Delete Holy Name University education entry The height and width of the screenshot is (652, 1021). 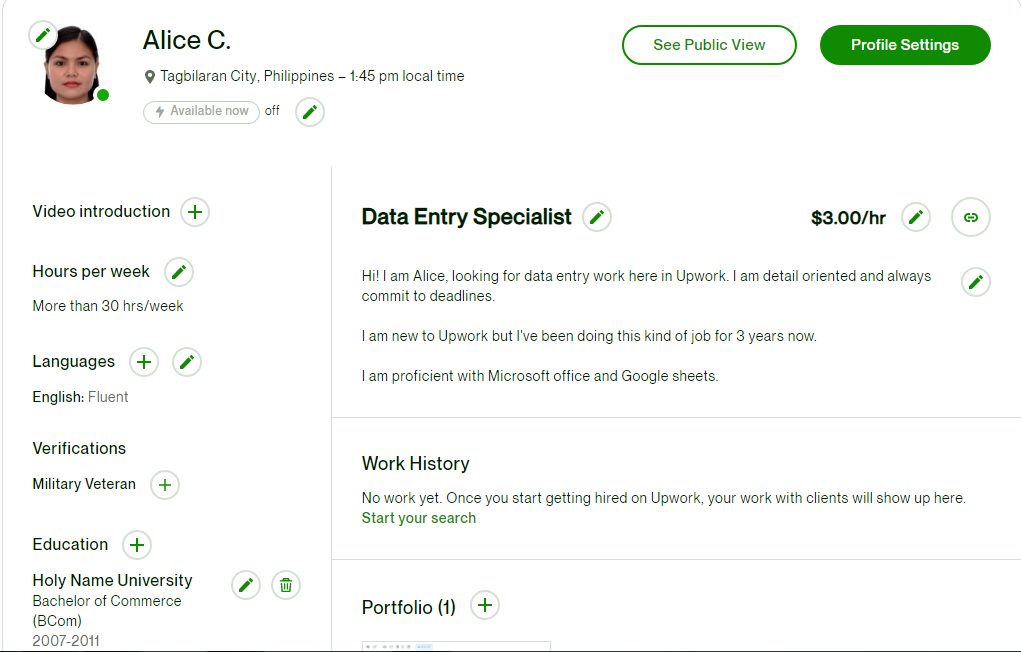tap(286, 586)
